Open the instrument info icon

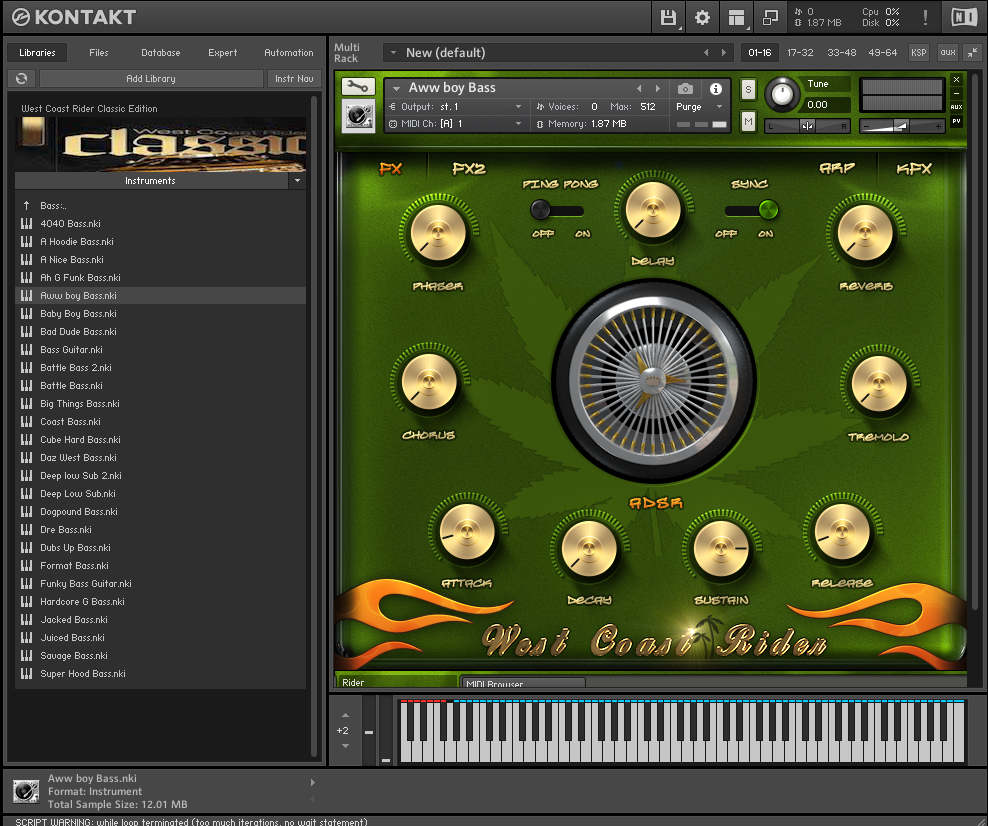[x=716, y=88]
